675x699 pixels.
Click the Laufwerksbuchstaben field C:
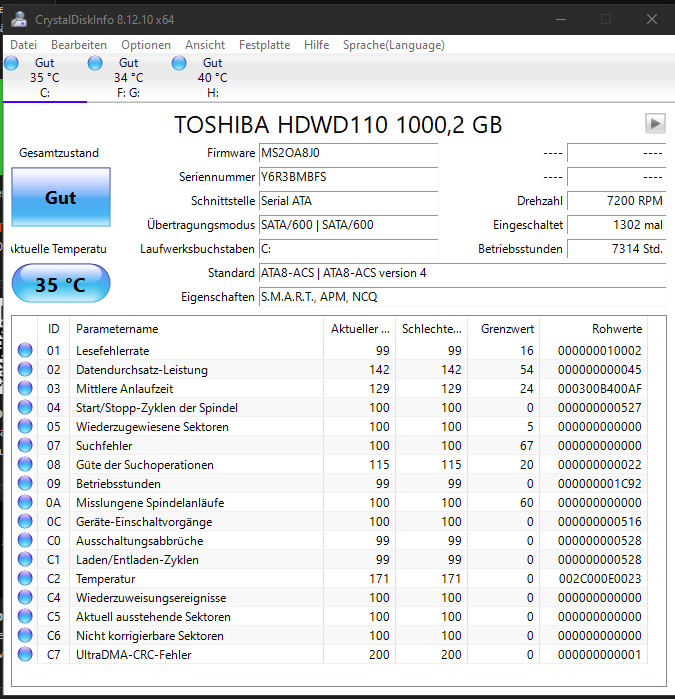click(349, 249)
